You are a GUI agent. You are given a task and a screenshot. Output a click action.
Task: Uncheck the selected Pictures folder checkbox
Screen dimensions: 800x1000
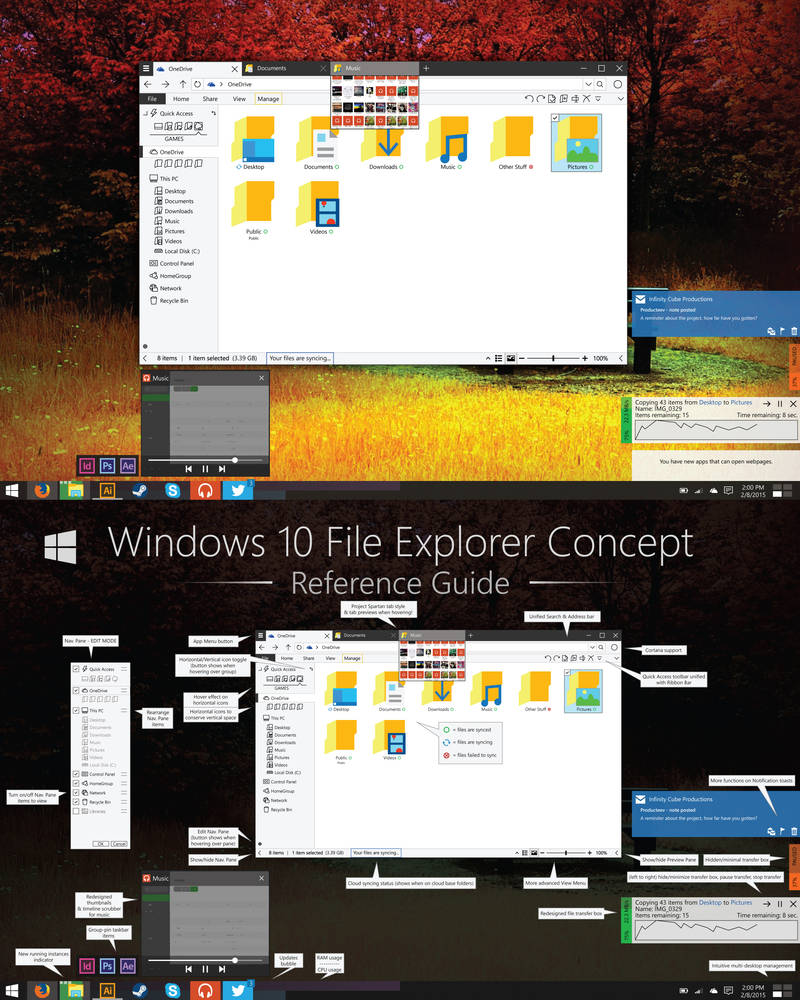coord(555,118)
